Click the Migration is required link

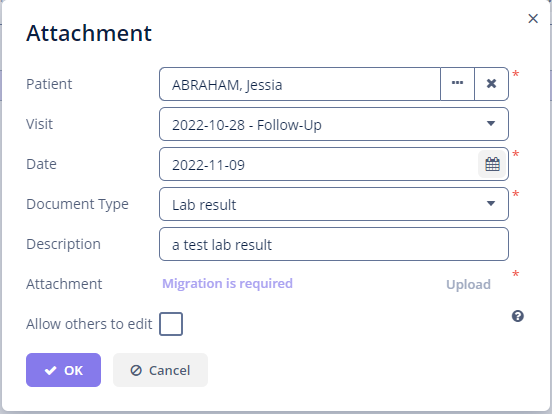tap(227, 284)
